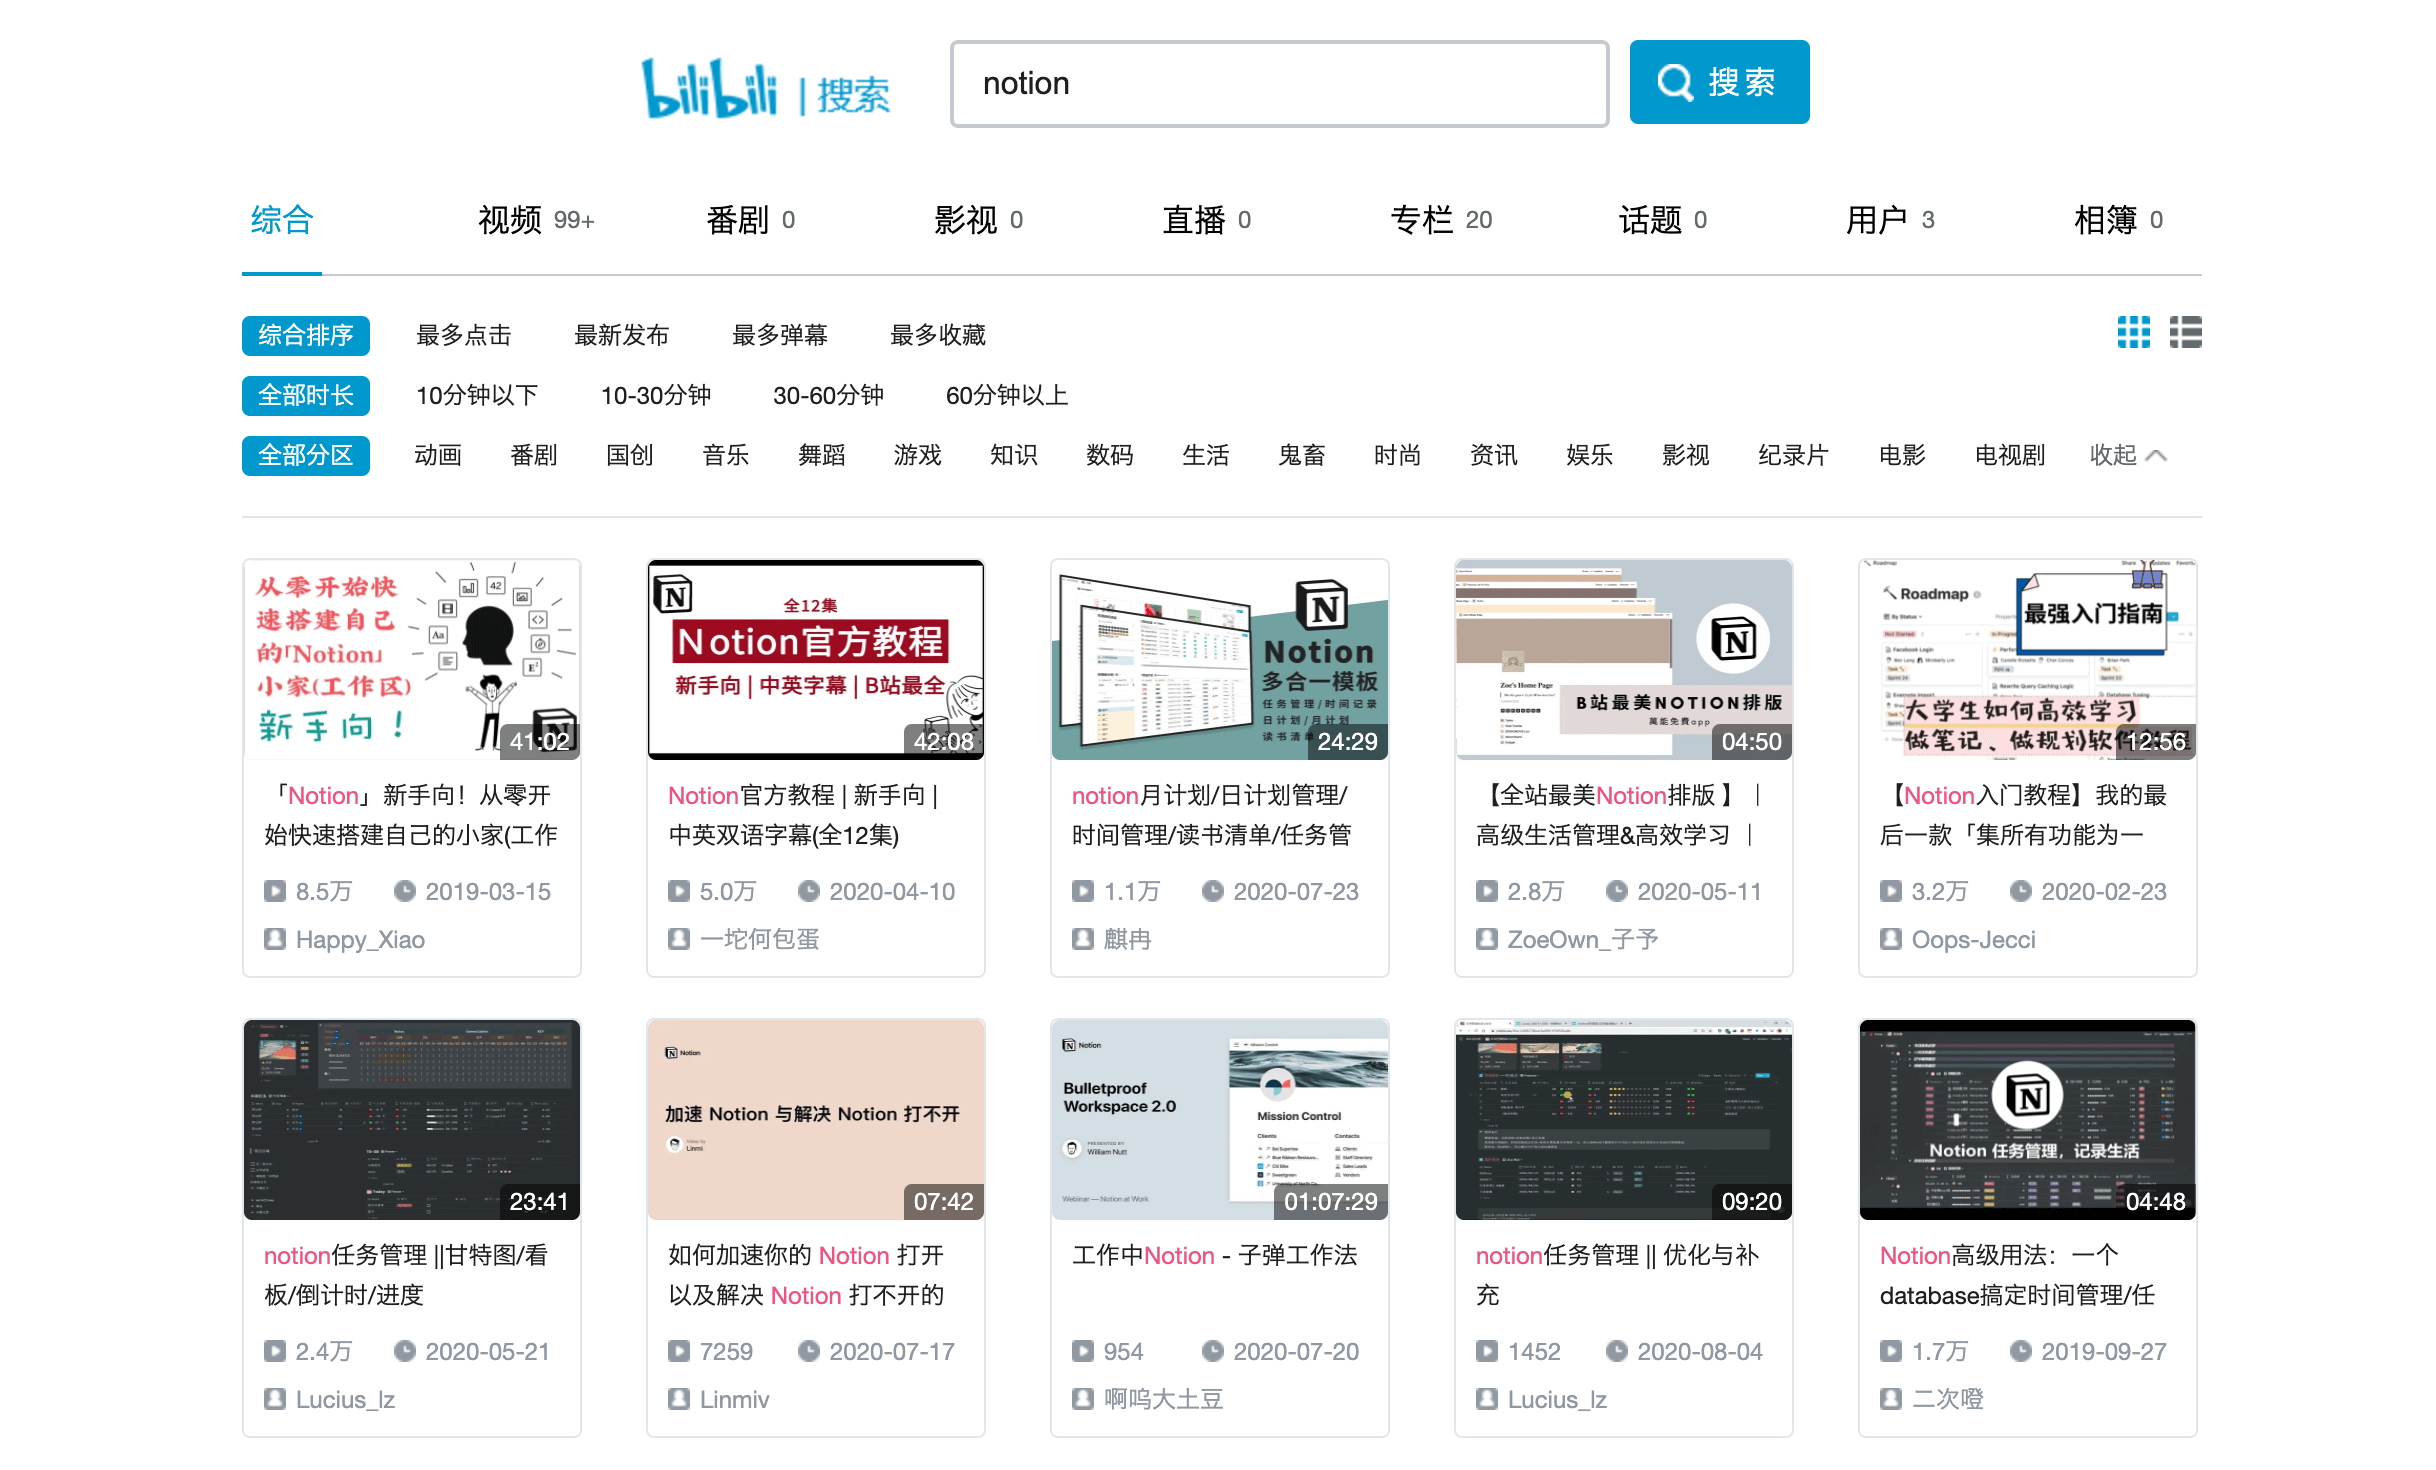The width and height of the screenshot is (2436, 1470).
Task: Filter by 知识 category
Action: pyautogui.click(x=1014, y=456)
